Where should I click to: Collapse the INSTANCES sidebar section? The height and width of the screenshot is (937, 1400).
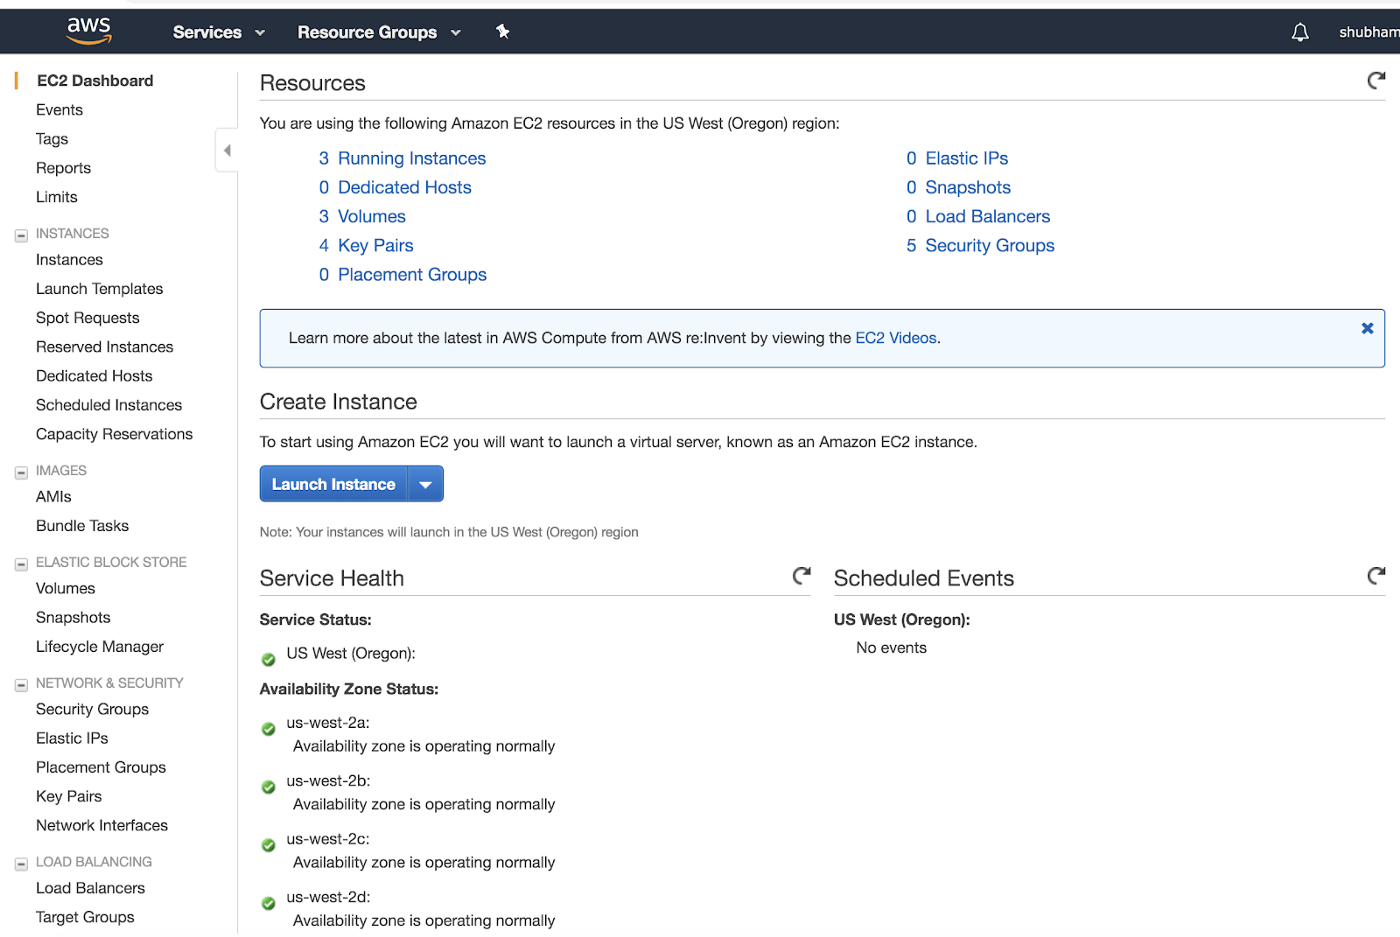(x=21, y=236)
